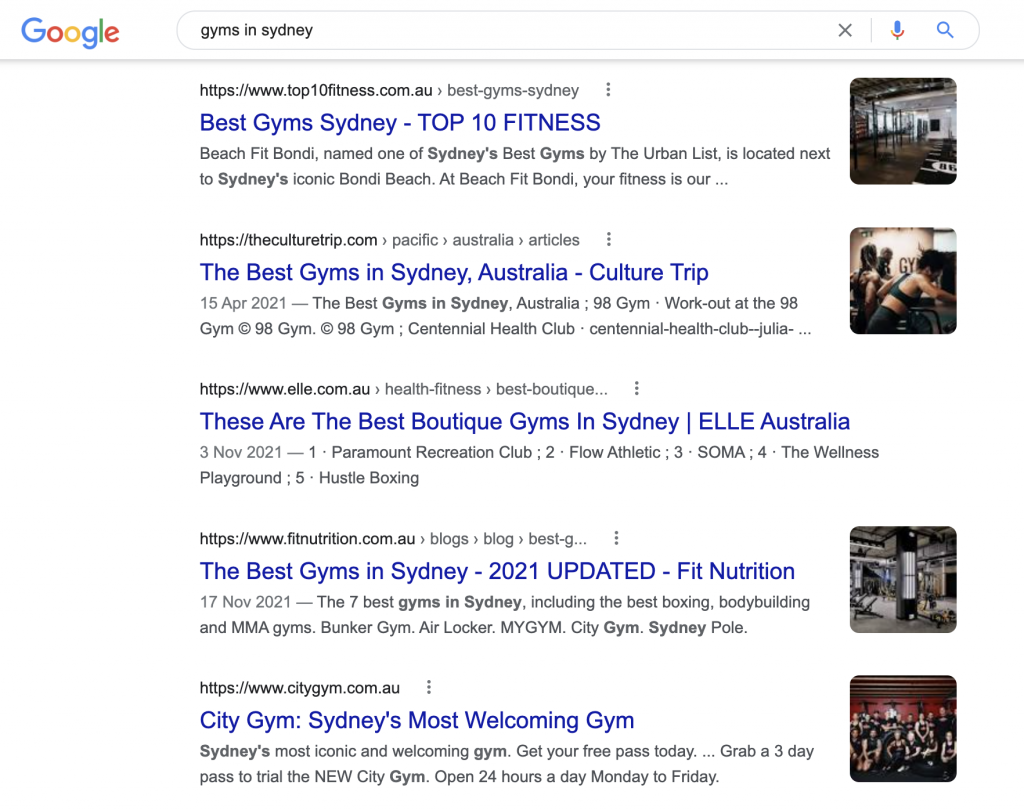Click the top10fitness.com.au URL breadcrumb
Image resolution: width=1024 pixels, height=810 pixels.
[389, 90]
